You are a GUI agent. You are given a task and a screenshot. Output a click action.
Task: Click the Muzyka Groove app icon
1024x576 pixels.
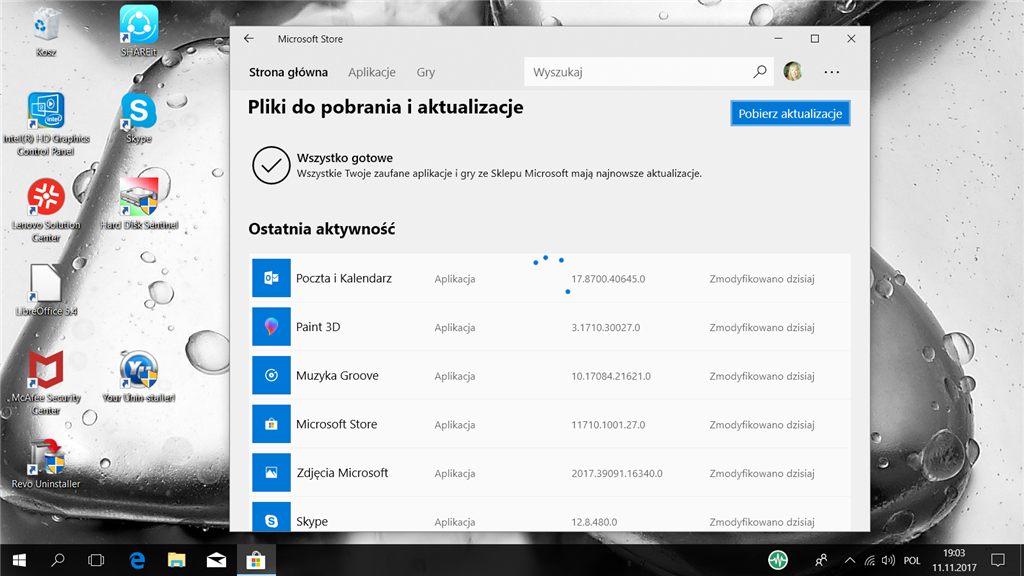271,376
